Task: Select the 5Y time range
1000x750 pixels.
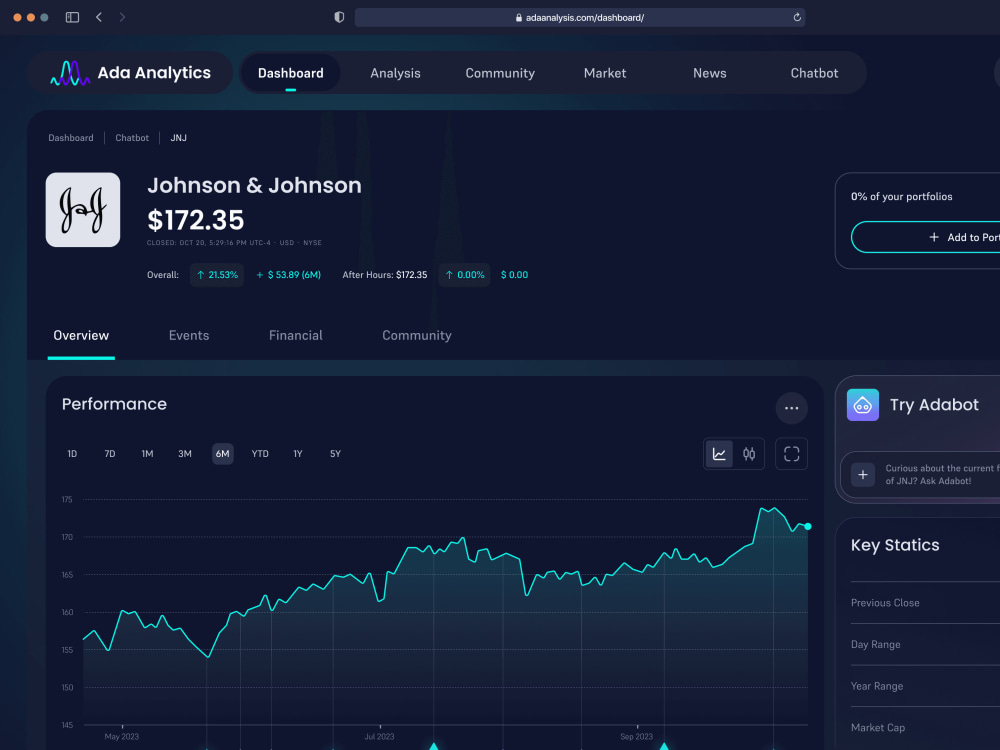Action: 335,454
